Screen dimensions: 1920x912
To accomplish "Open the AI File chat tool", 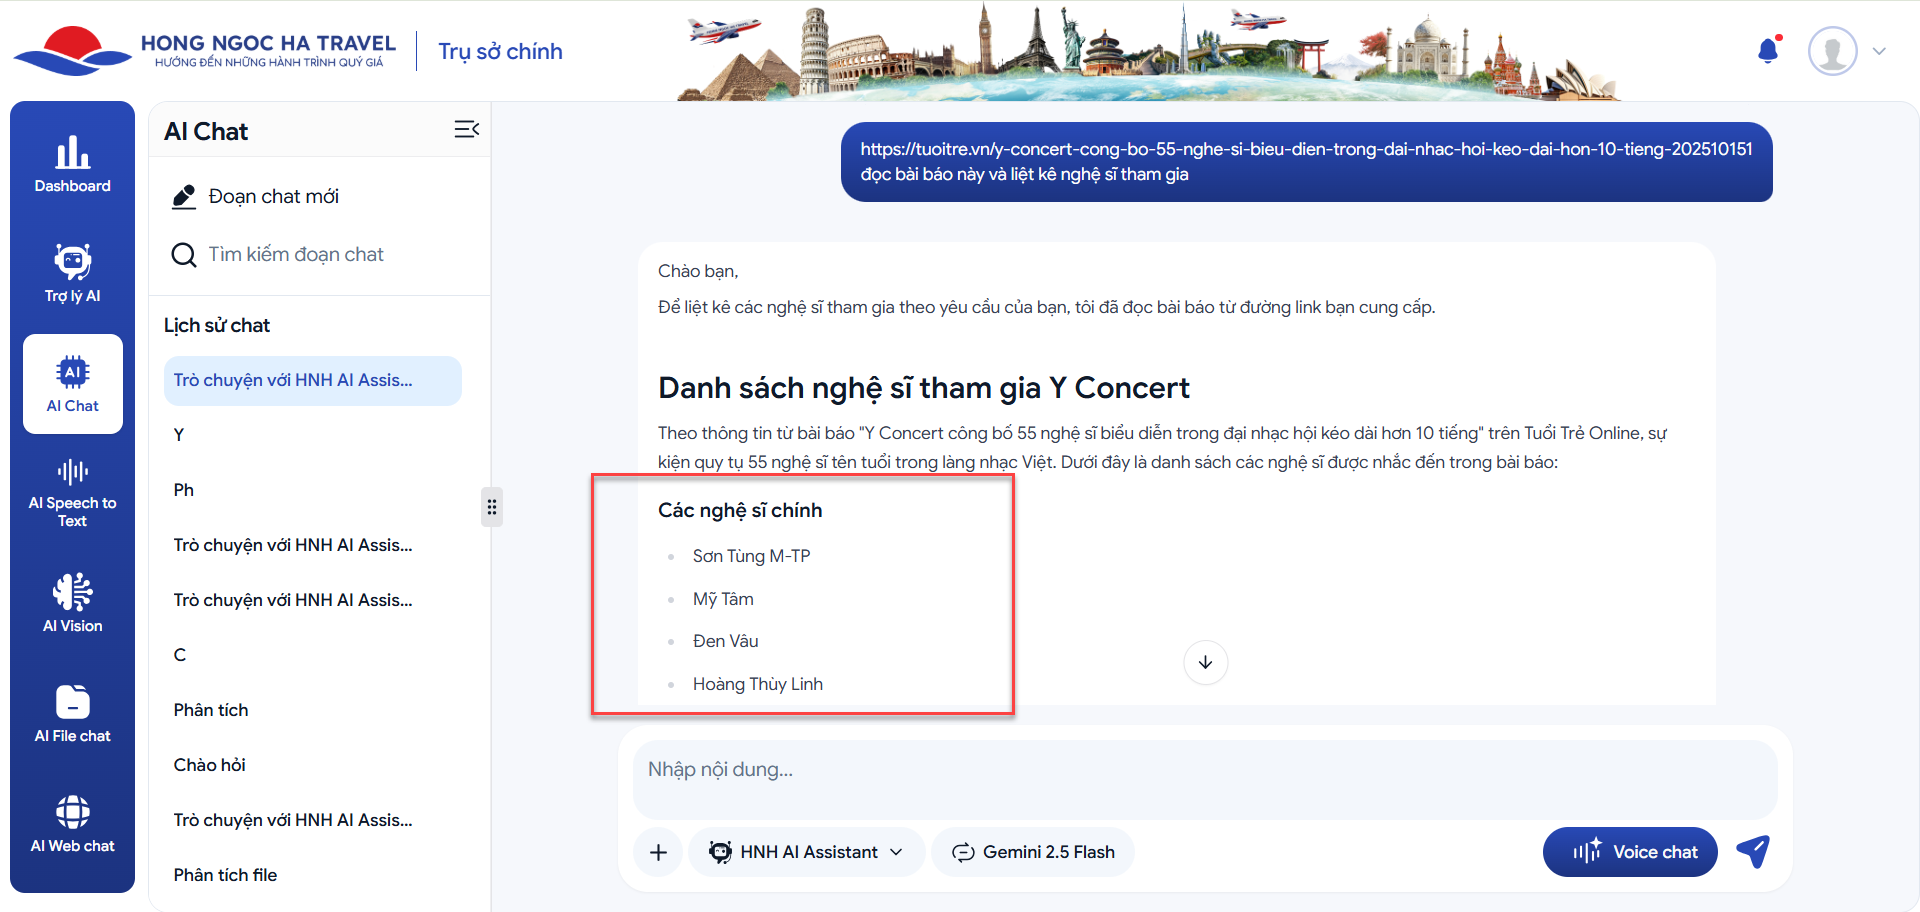I will click(72, 712).
